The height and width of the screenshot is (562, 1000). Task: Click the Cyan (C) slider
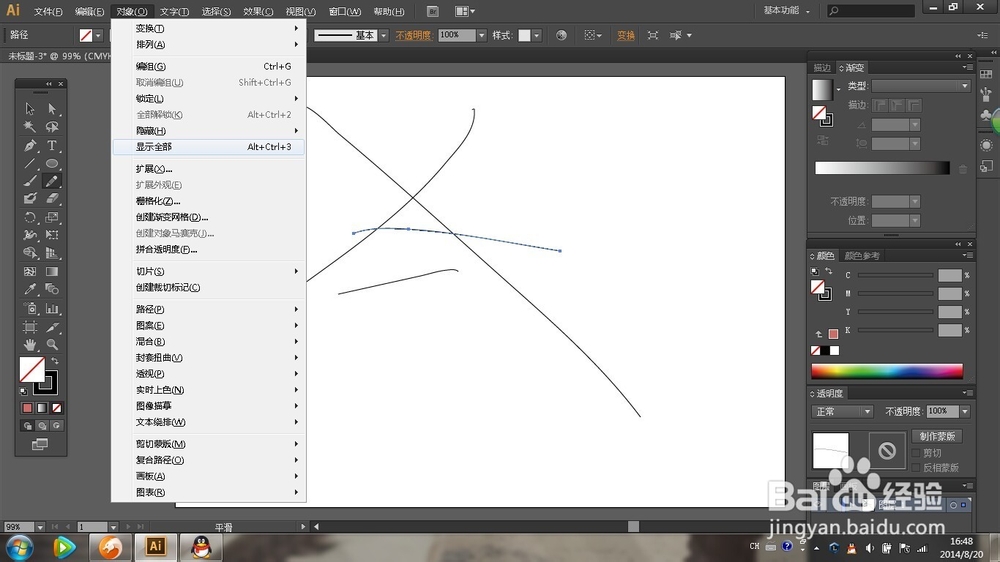pos(895,275)
